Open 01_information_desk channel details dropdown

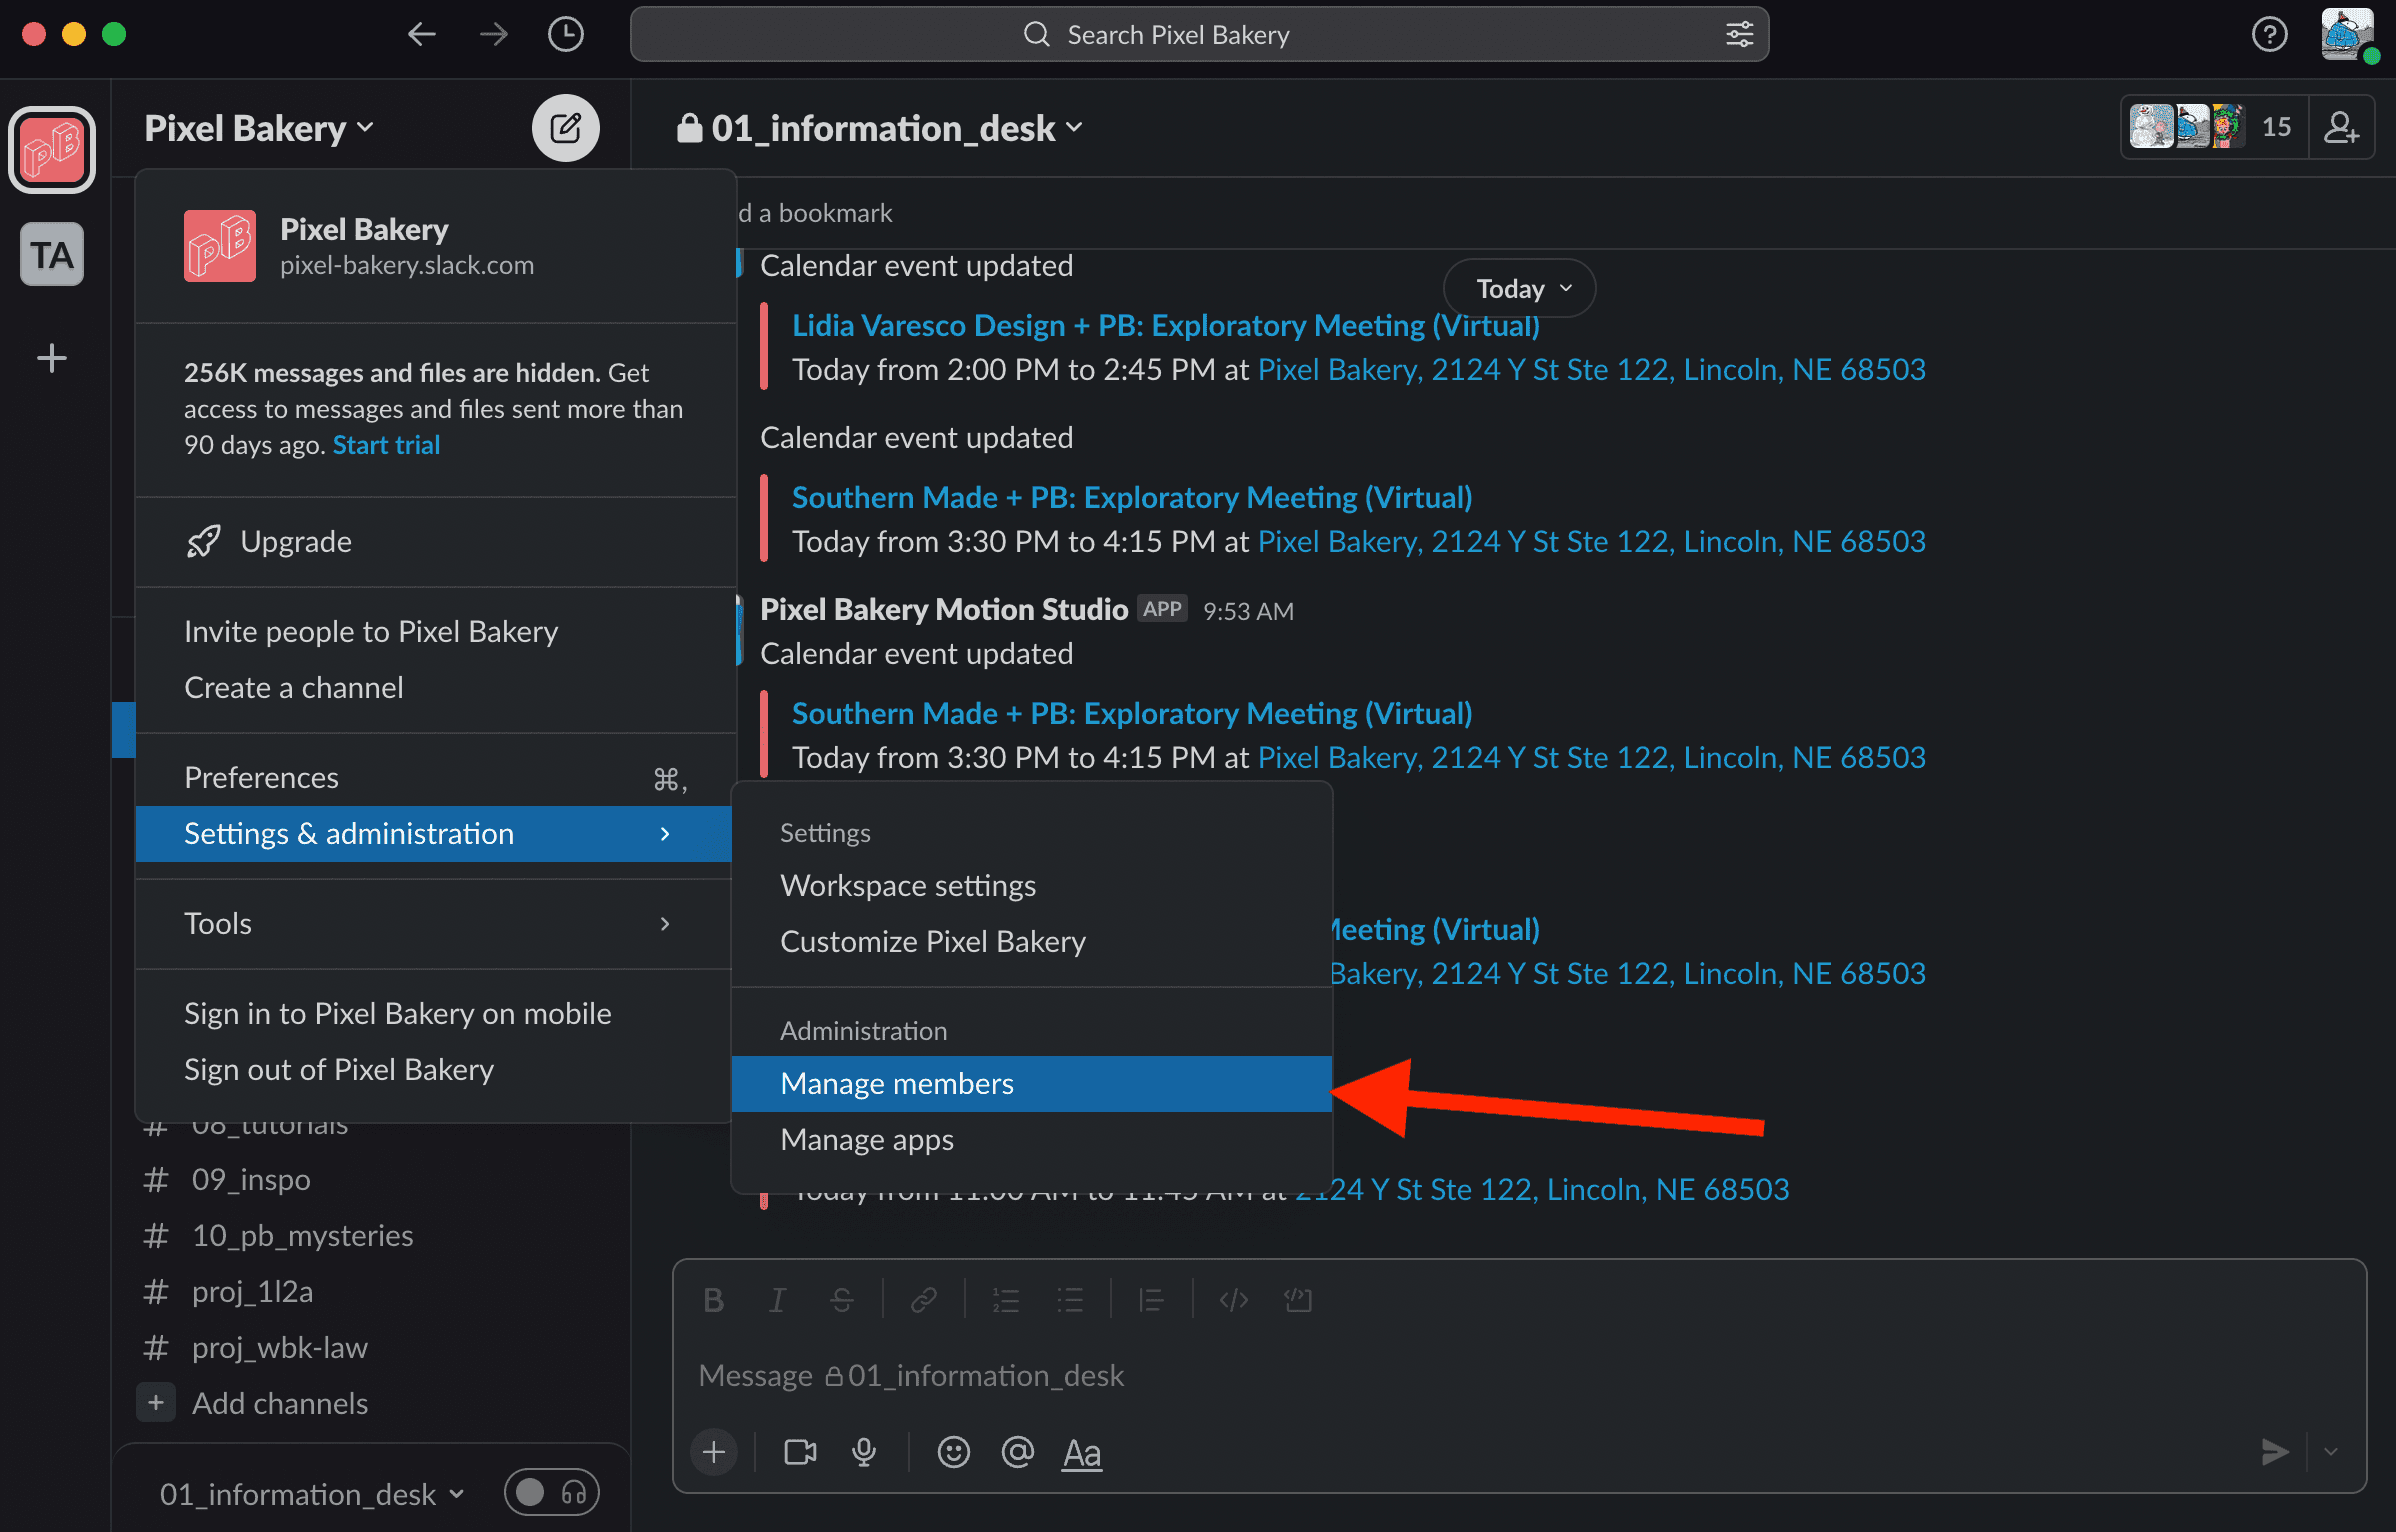click(881, 128)
